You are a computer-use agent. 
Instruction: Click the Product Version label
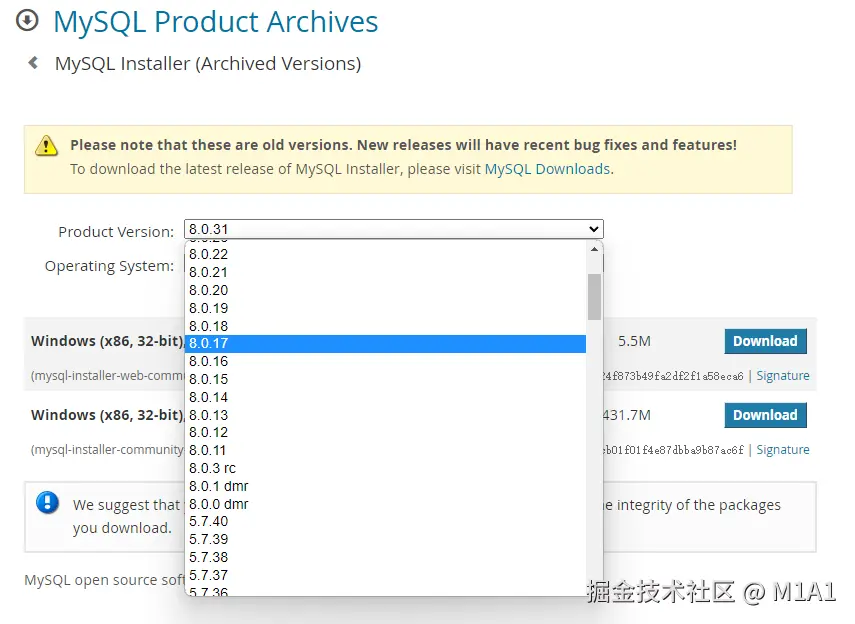tap(116, 232)
